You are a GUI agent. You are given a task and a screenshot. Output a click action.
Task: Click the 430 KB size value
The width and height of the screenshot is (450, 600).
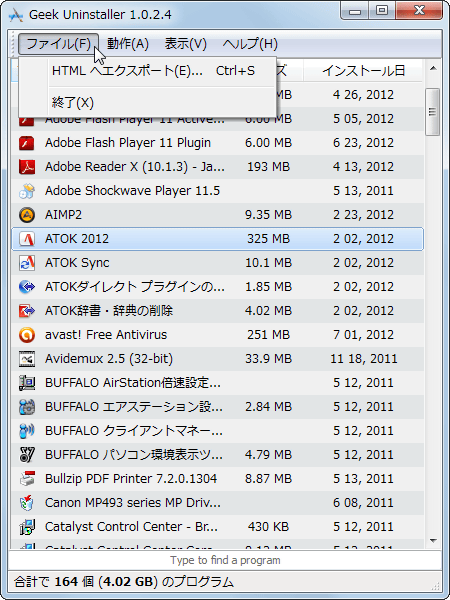tap(269, 527)
